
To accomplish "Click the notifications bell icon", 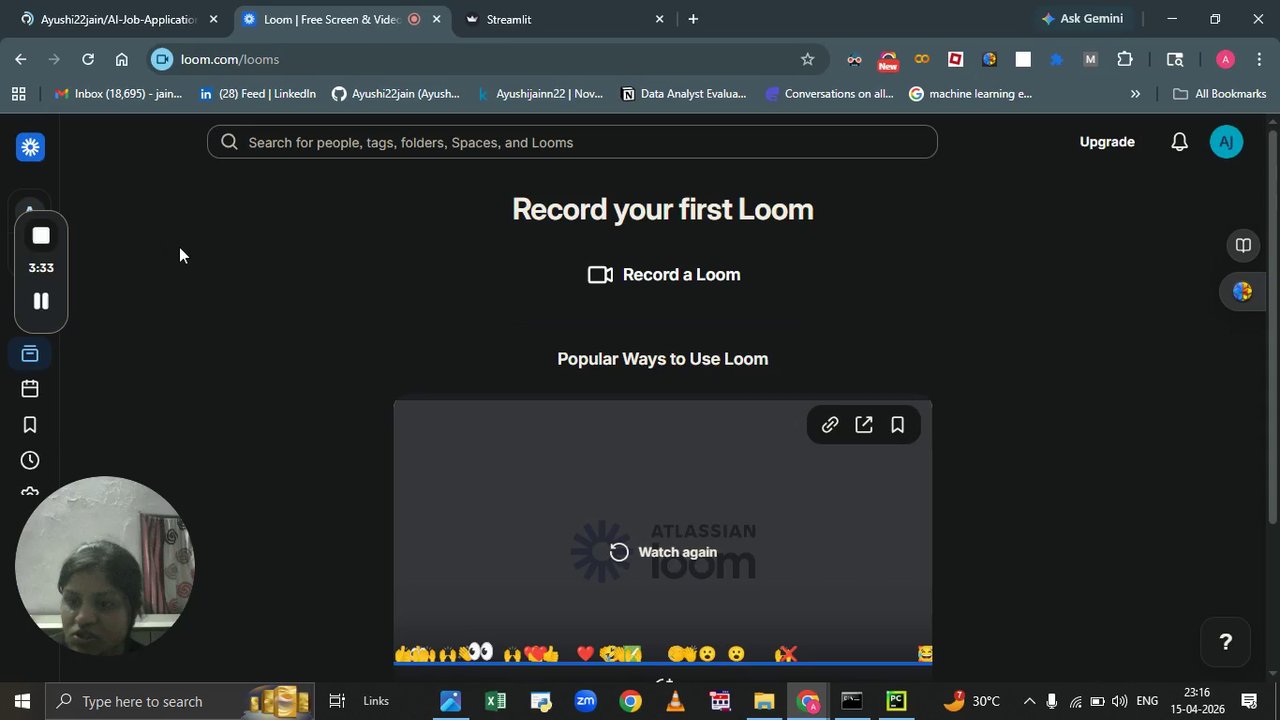I will pos(1179,142).
